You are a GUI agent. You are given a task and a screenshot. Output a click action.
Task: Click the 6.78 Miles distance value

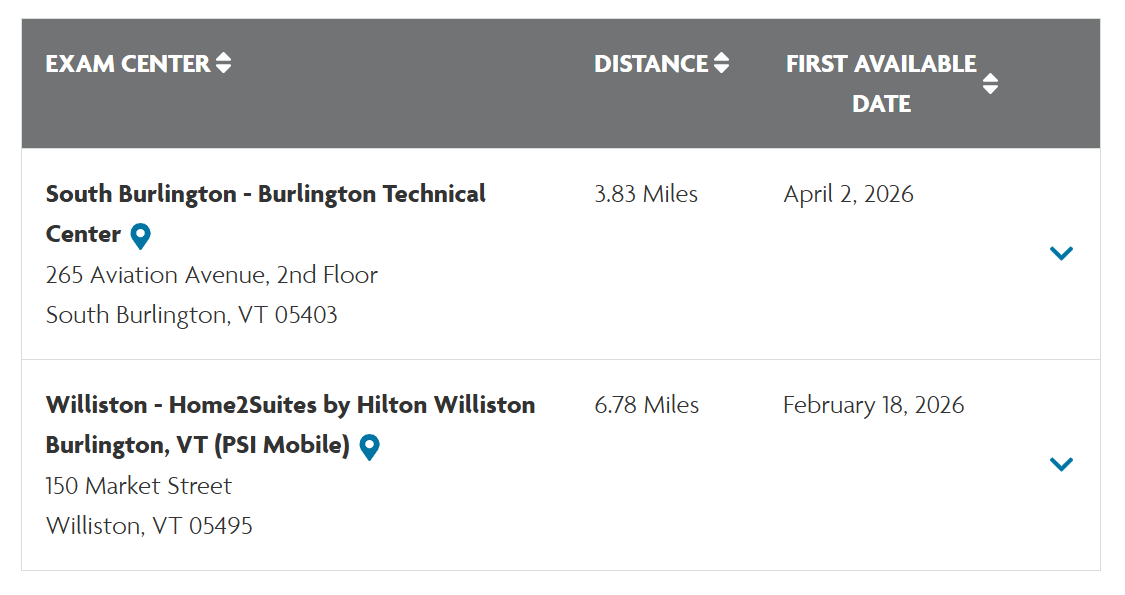(646, 405)
